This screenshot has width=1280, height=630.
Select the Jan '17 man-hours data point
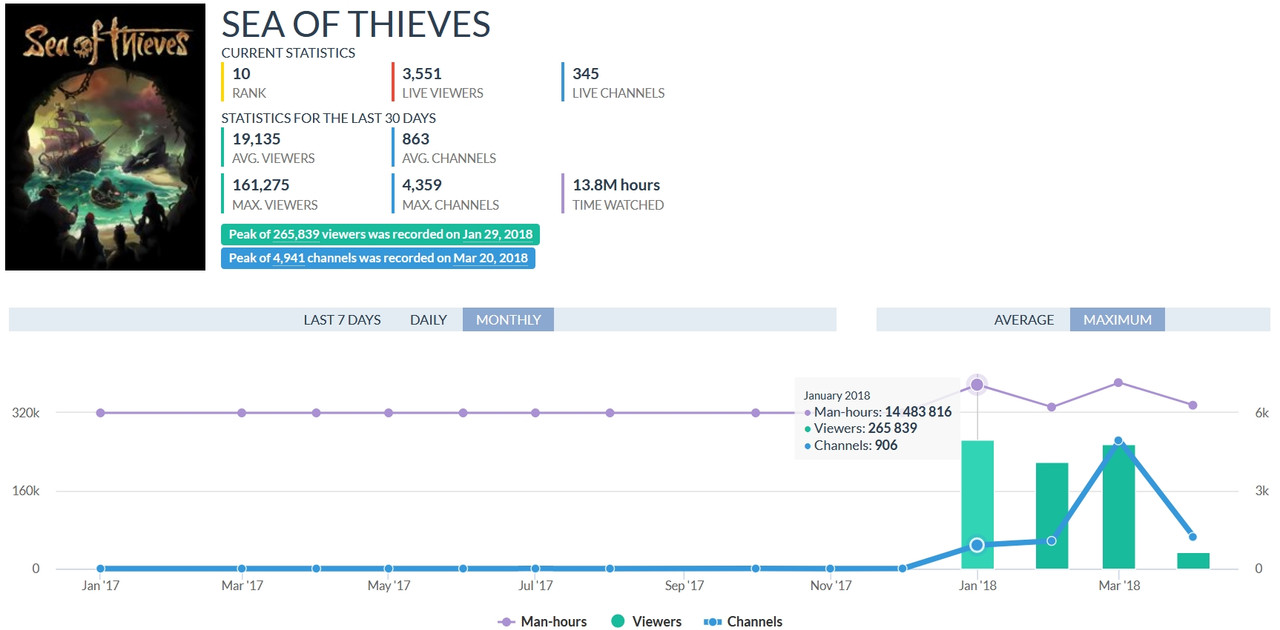(100, 413)
